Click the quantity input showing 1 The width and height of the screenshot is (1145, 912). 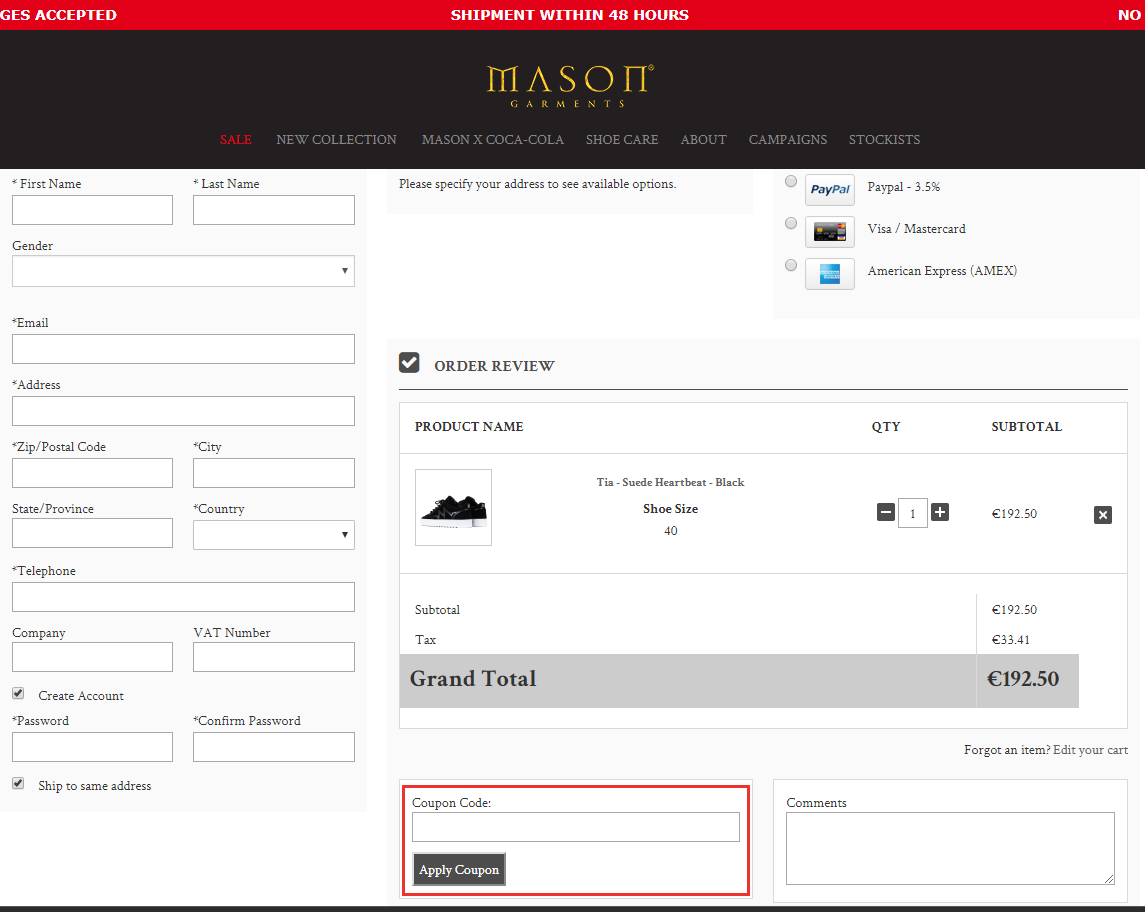(x=913, y=513)
